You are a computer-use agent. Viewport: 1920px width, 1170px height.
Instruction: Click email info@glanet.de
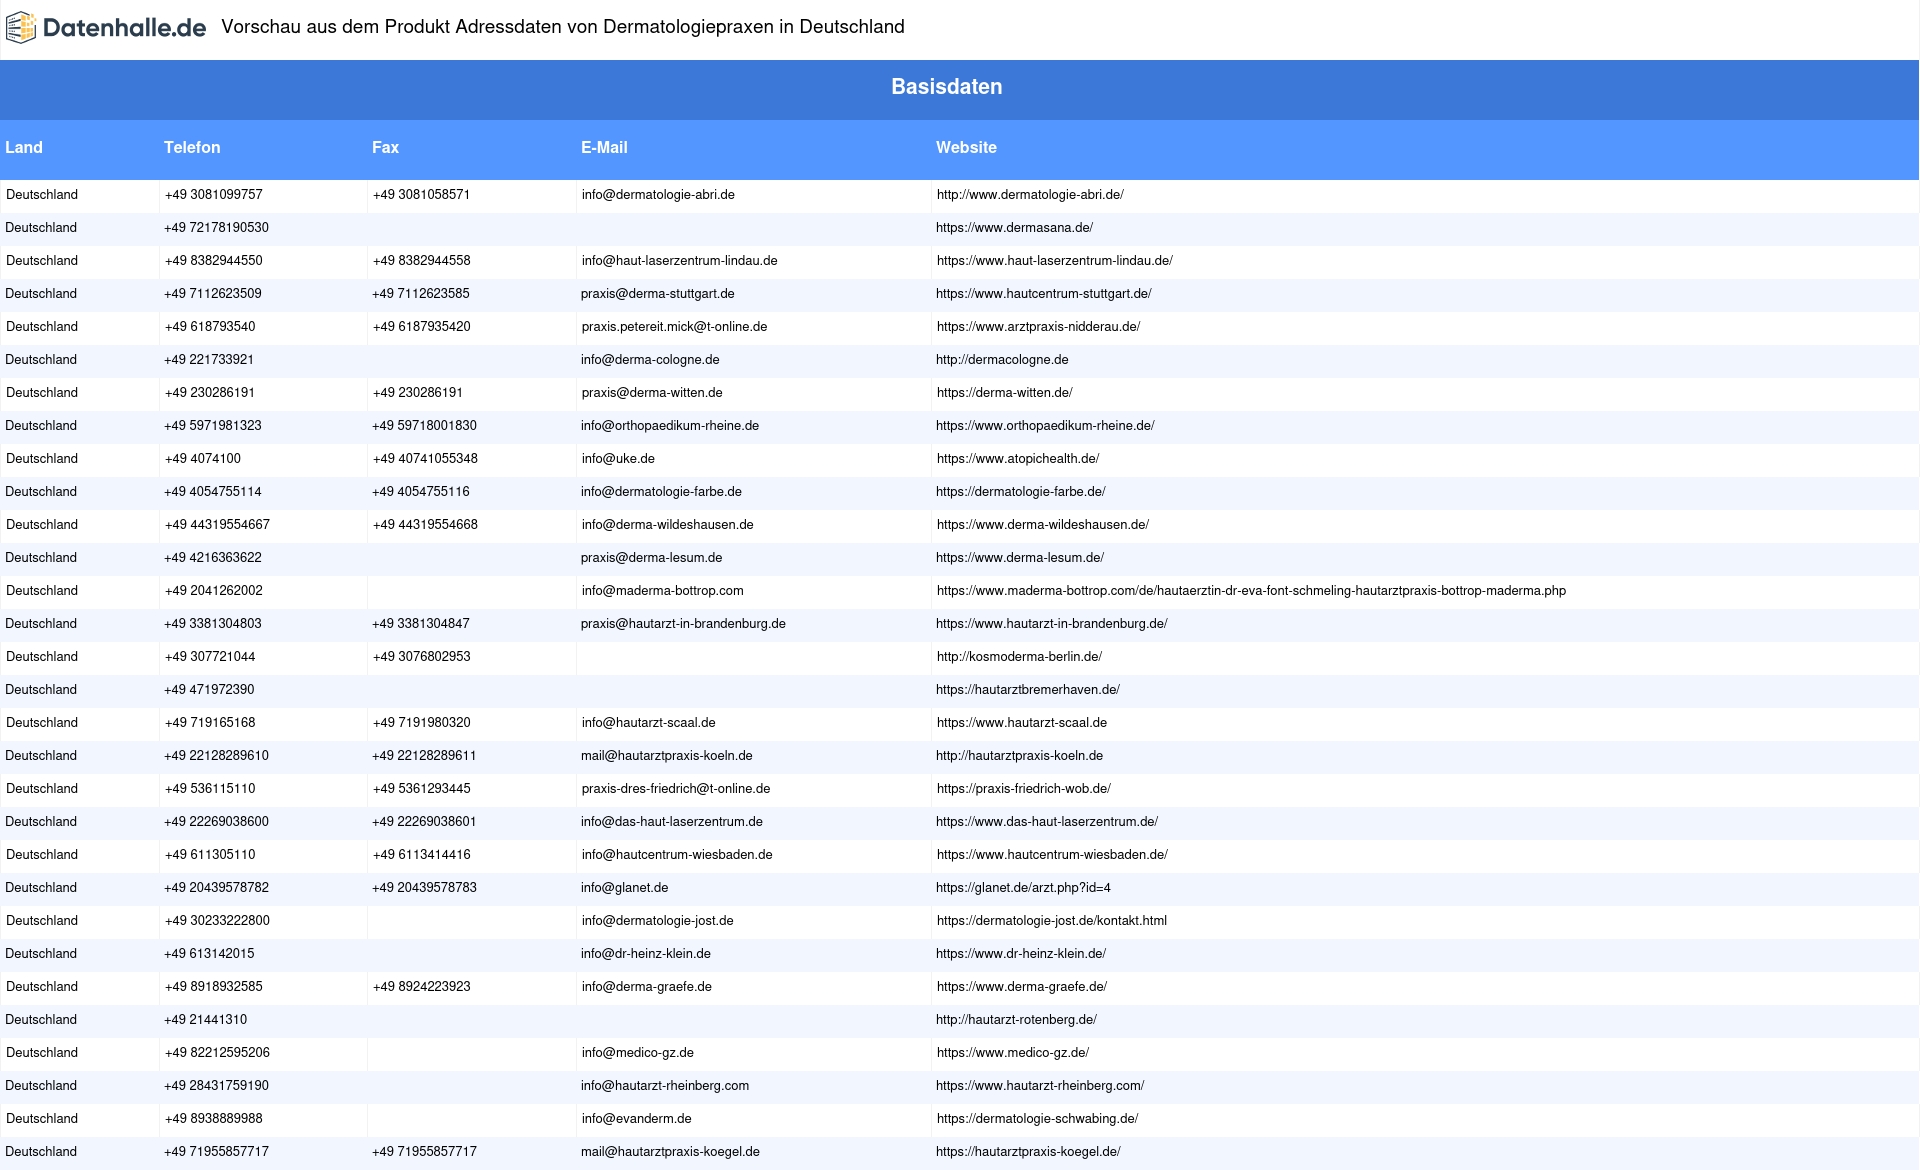[x=624, y=888]
